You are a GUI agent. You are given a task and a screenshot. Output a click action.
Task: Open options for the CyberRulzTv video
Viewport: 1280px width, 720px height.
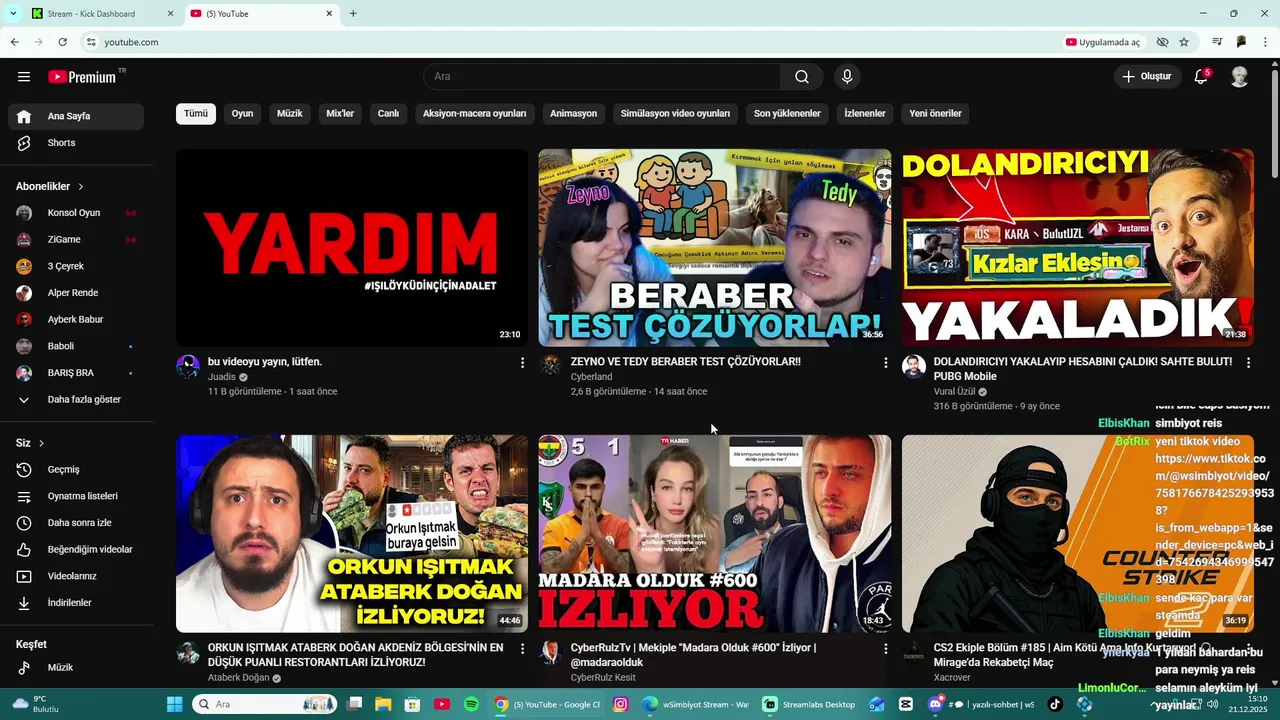click(x=885, y=649)
